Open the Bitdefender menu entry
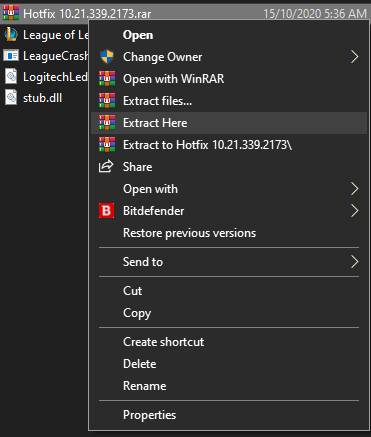371x437 pixels. point(229,211)
